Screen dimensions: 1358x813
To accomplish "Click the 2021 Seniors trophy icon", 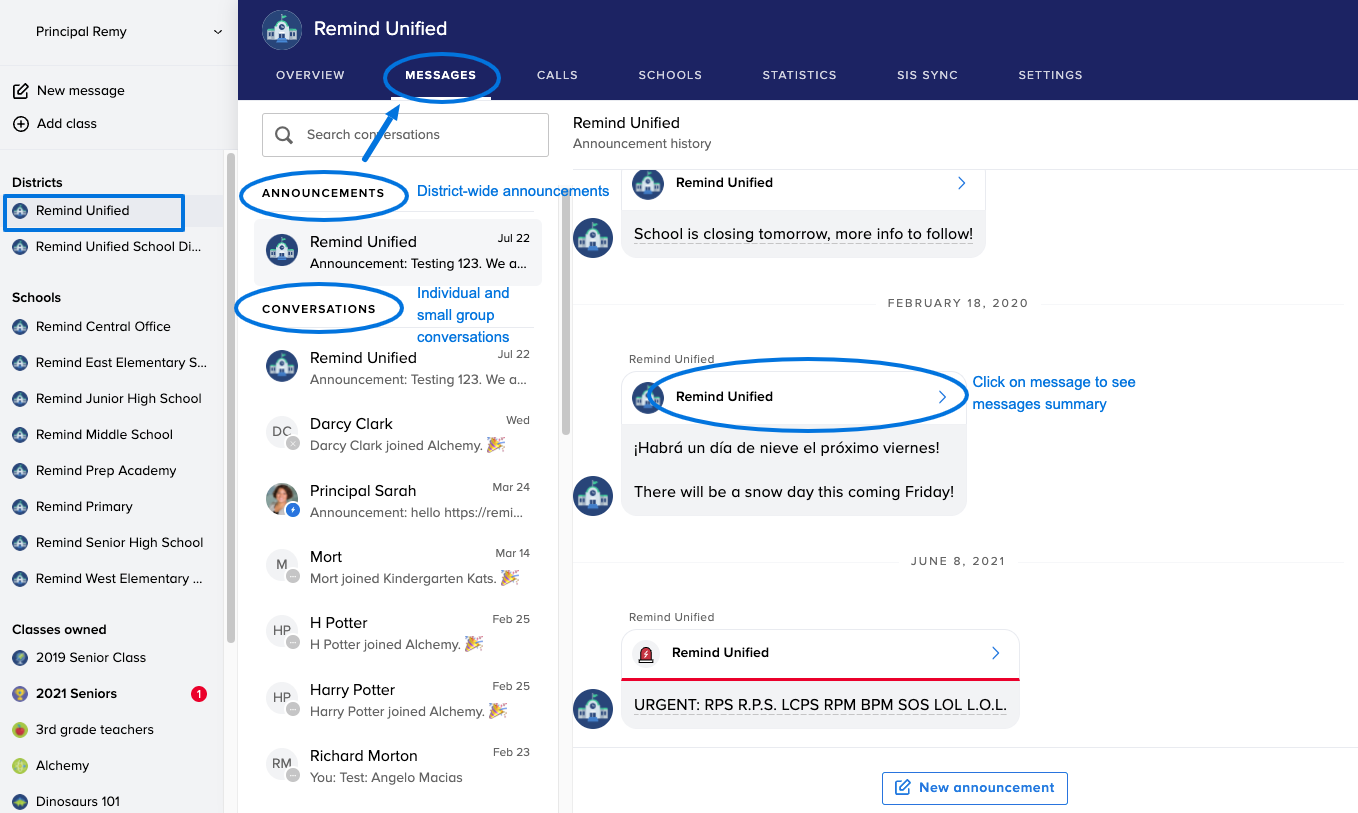I will coord(20,694).
